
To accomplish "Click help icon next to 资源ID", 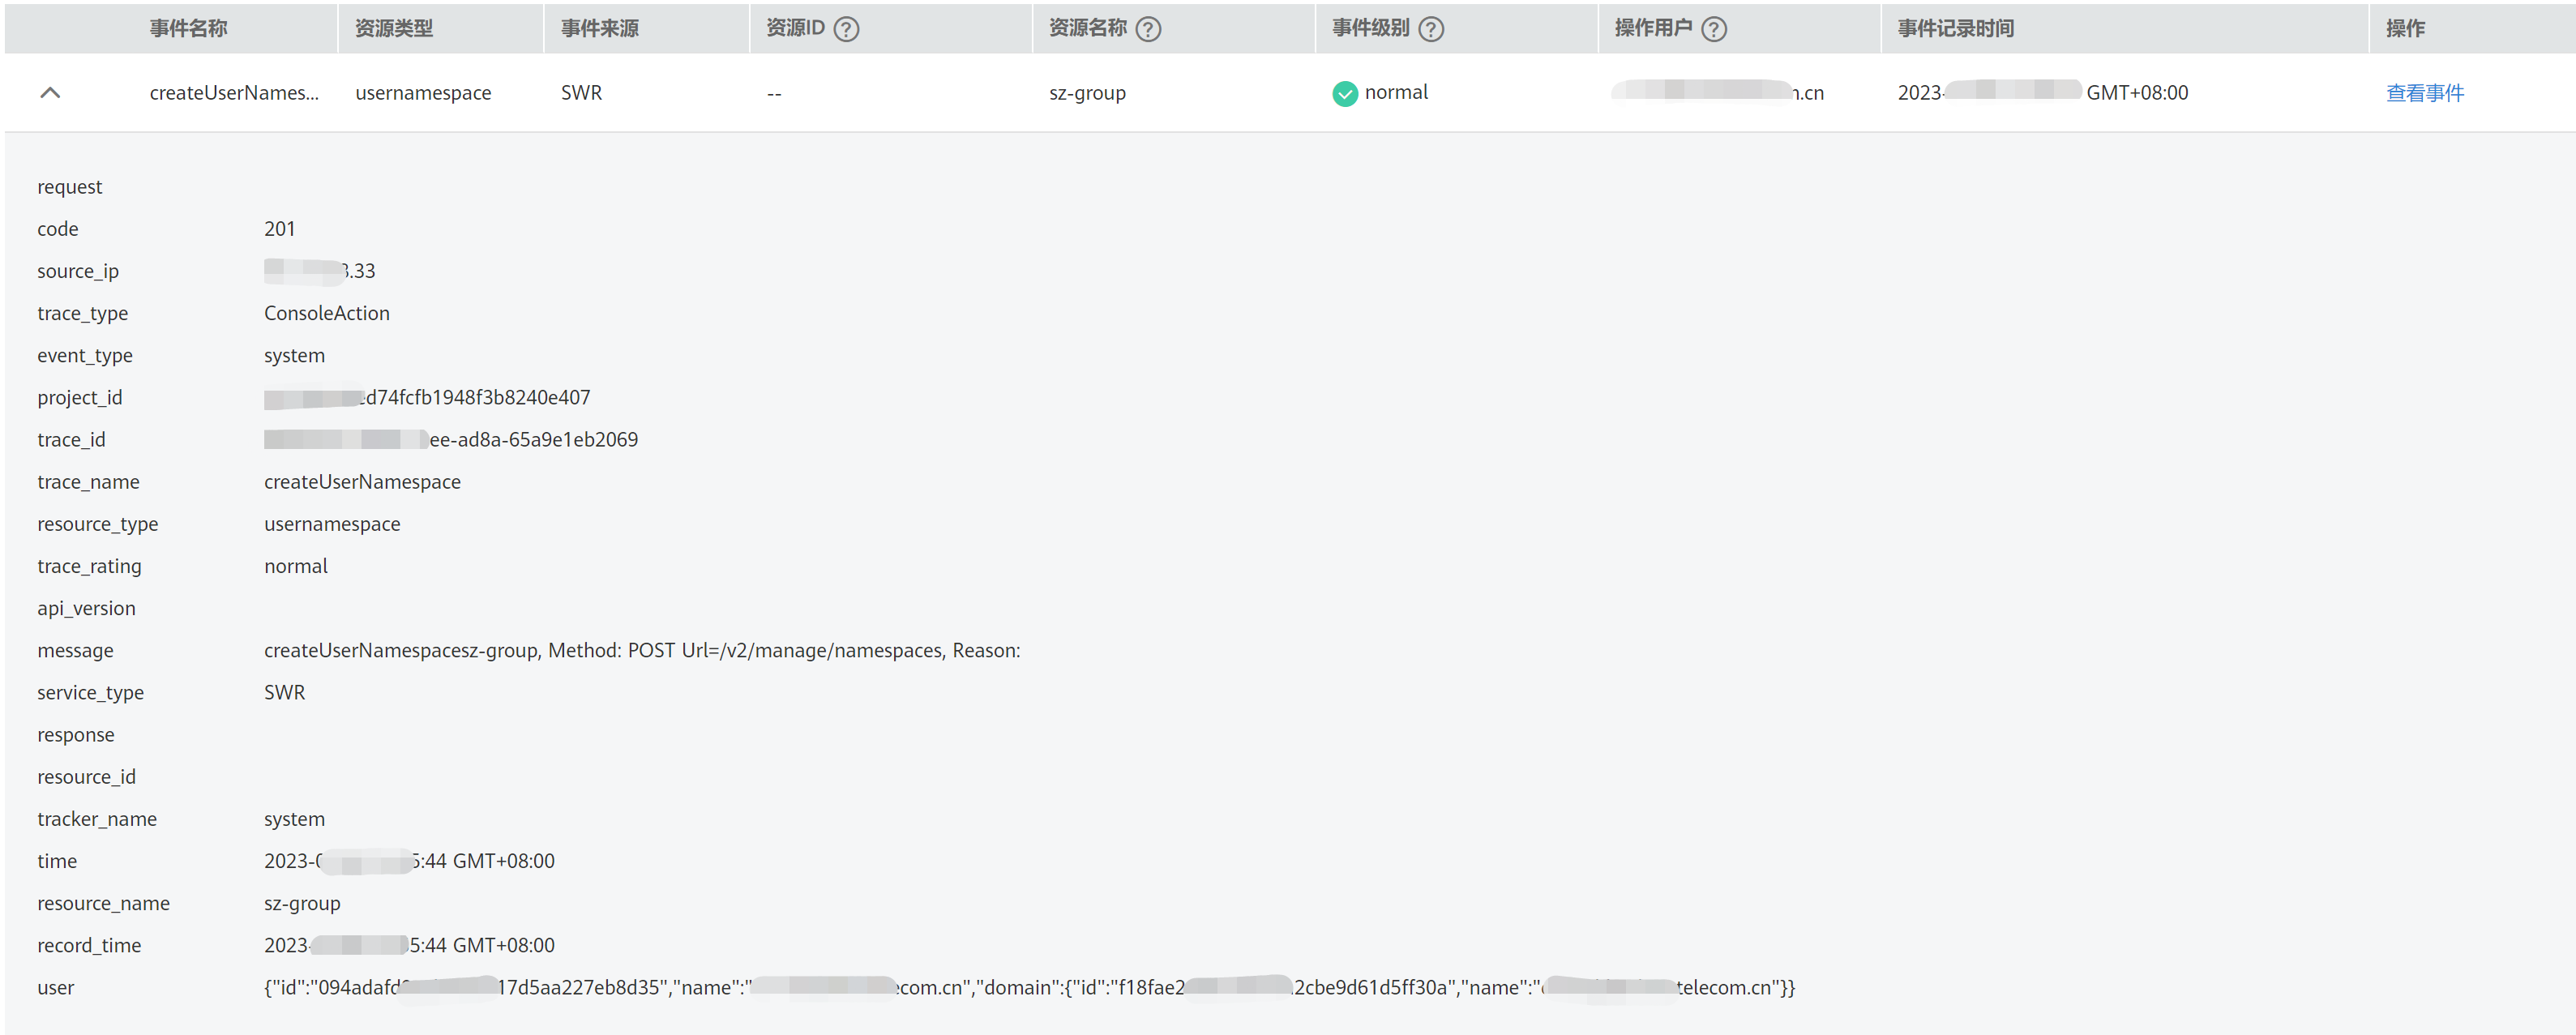I will [846, 29].
